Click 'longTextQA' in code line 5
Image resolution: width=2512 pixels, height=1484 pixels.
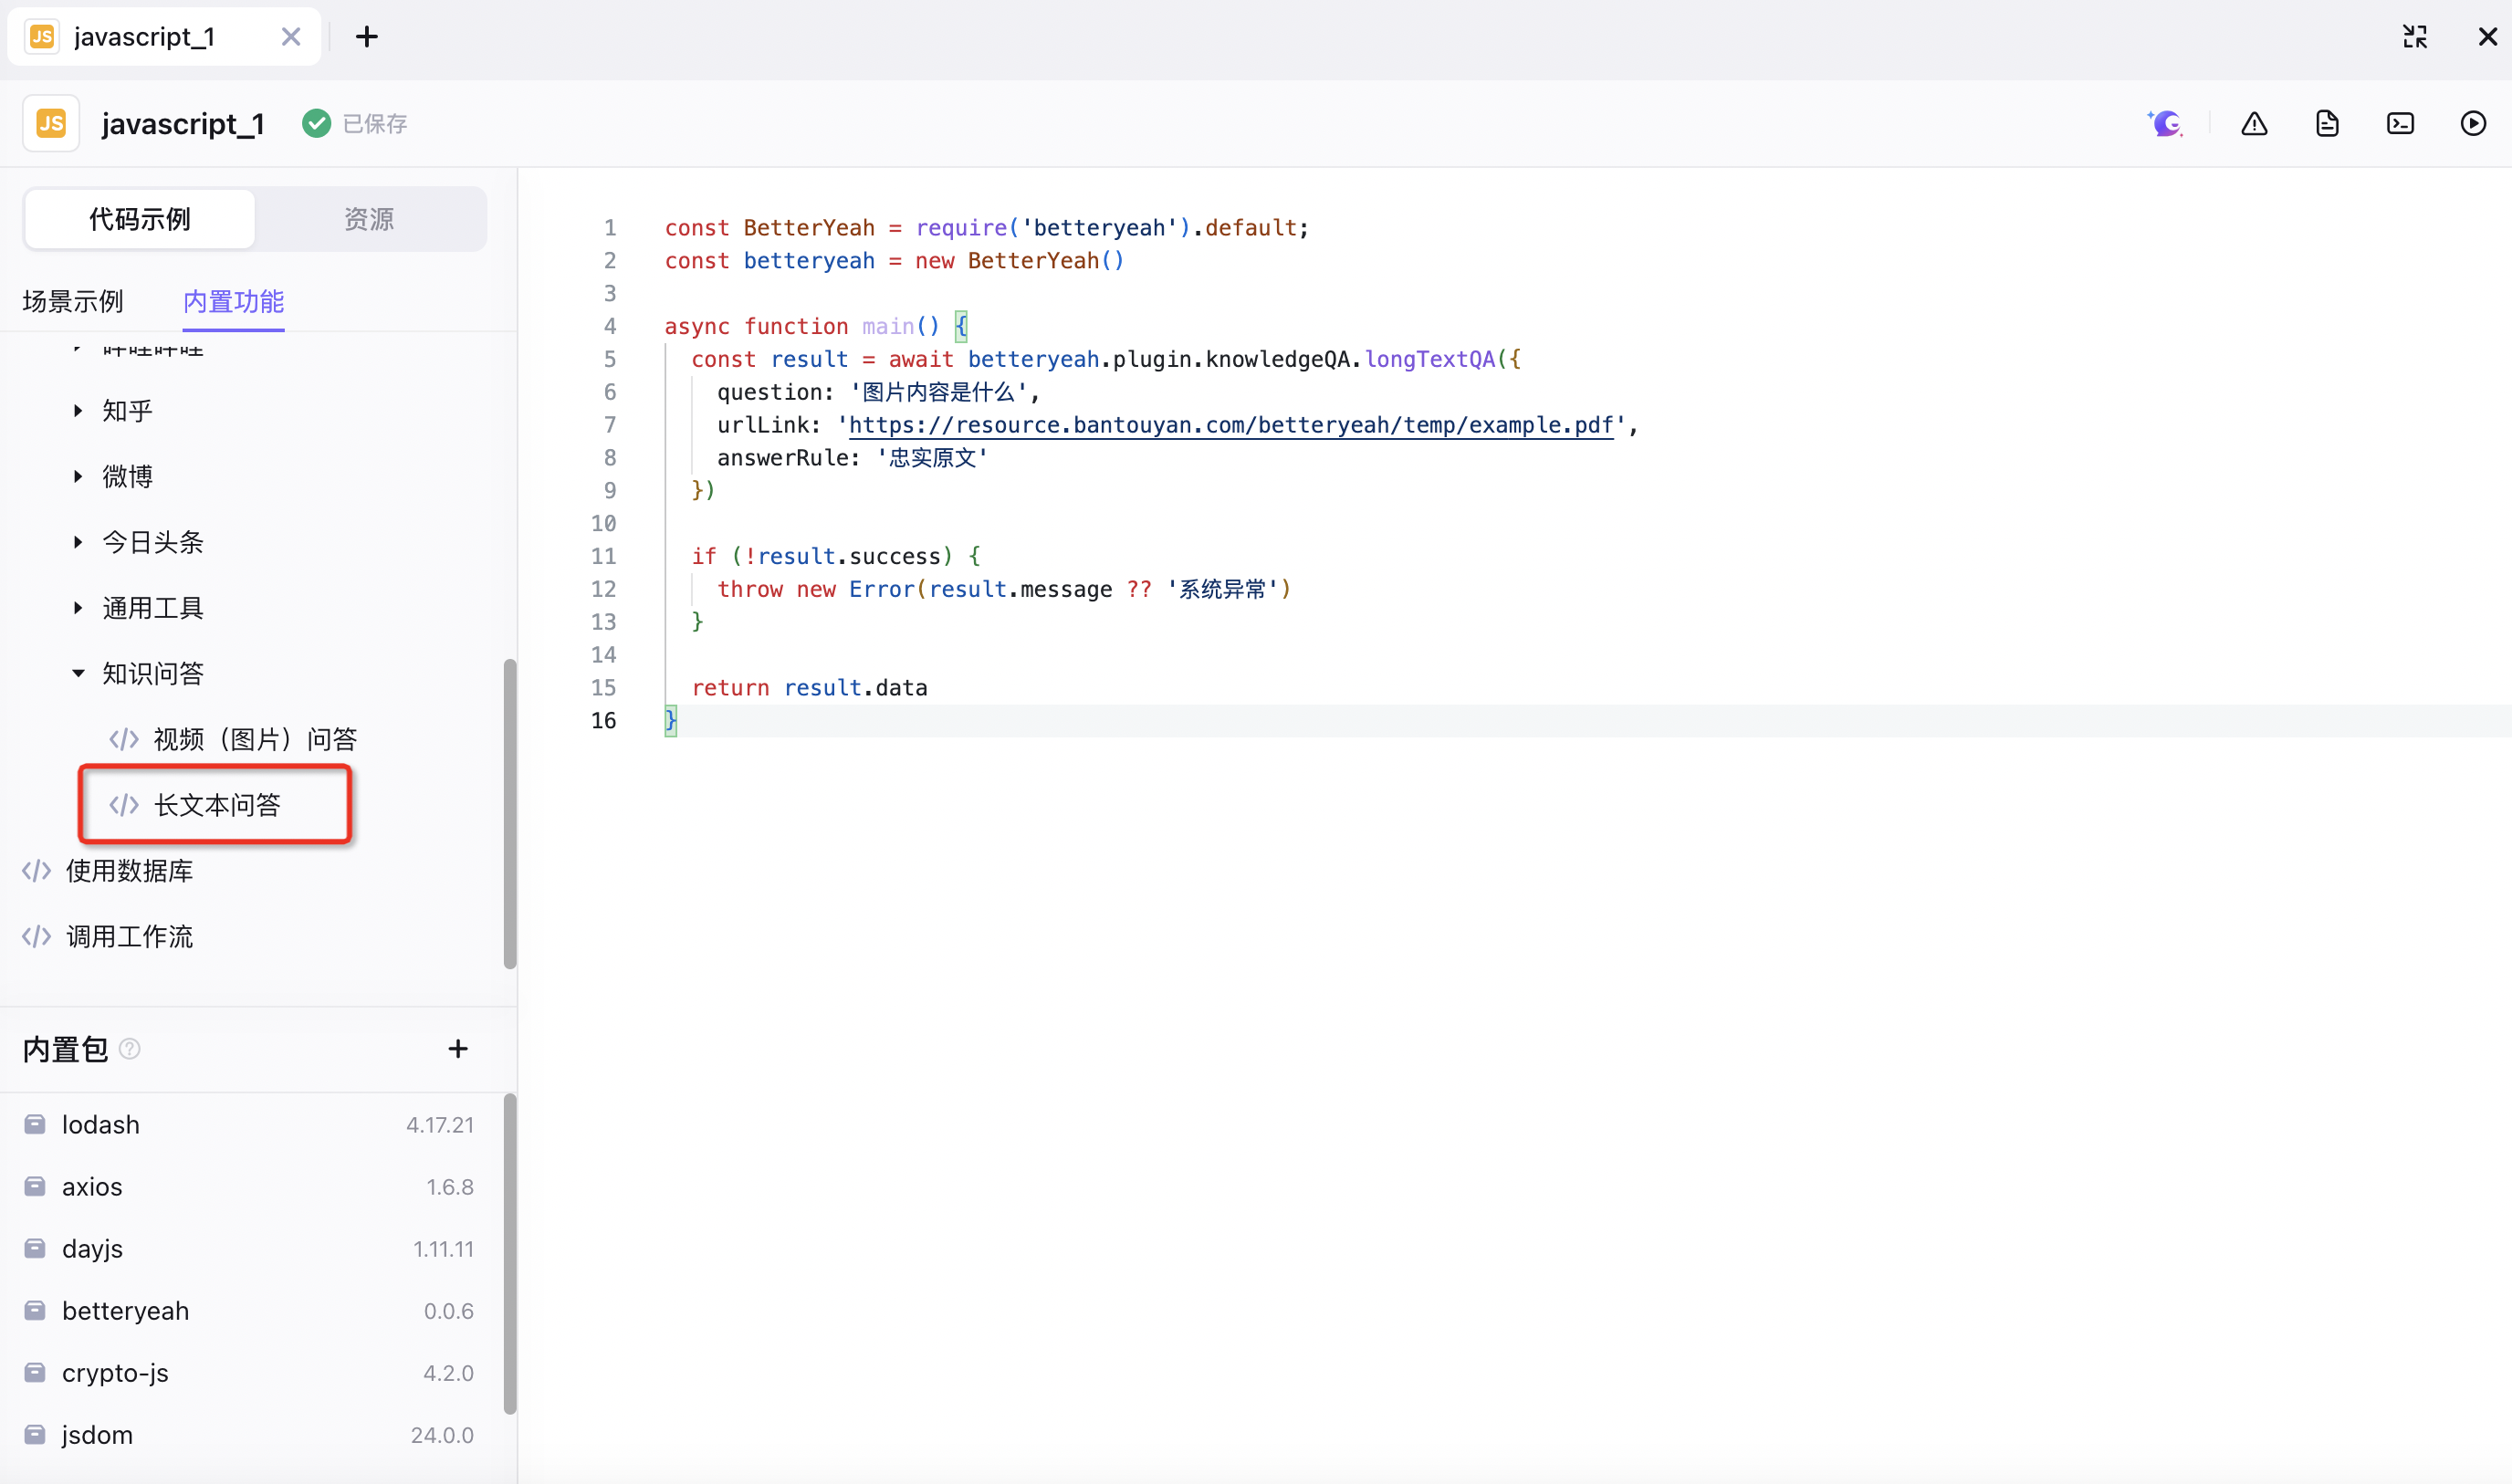tap(1430, 359)
